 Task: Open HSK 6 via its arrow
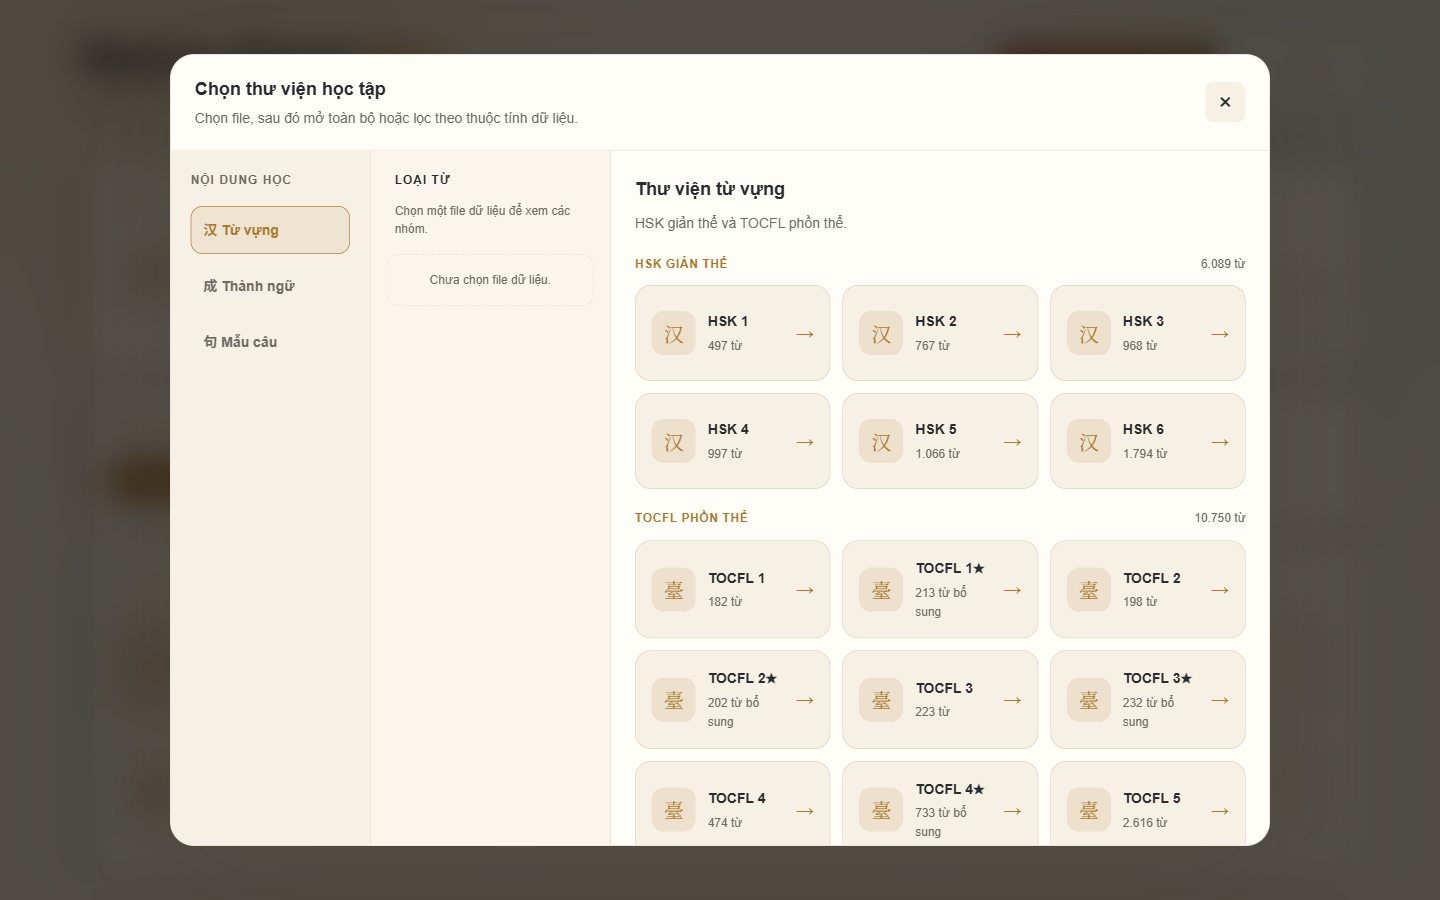[x=1220, y=442]
